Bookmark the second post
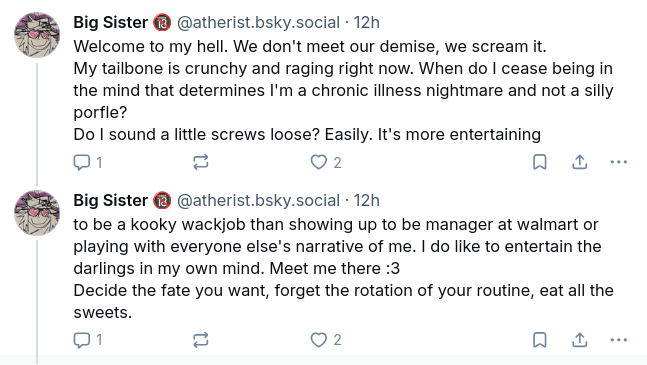The image size is (647, 365). pyautogui.click(x=540, y=340)
